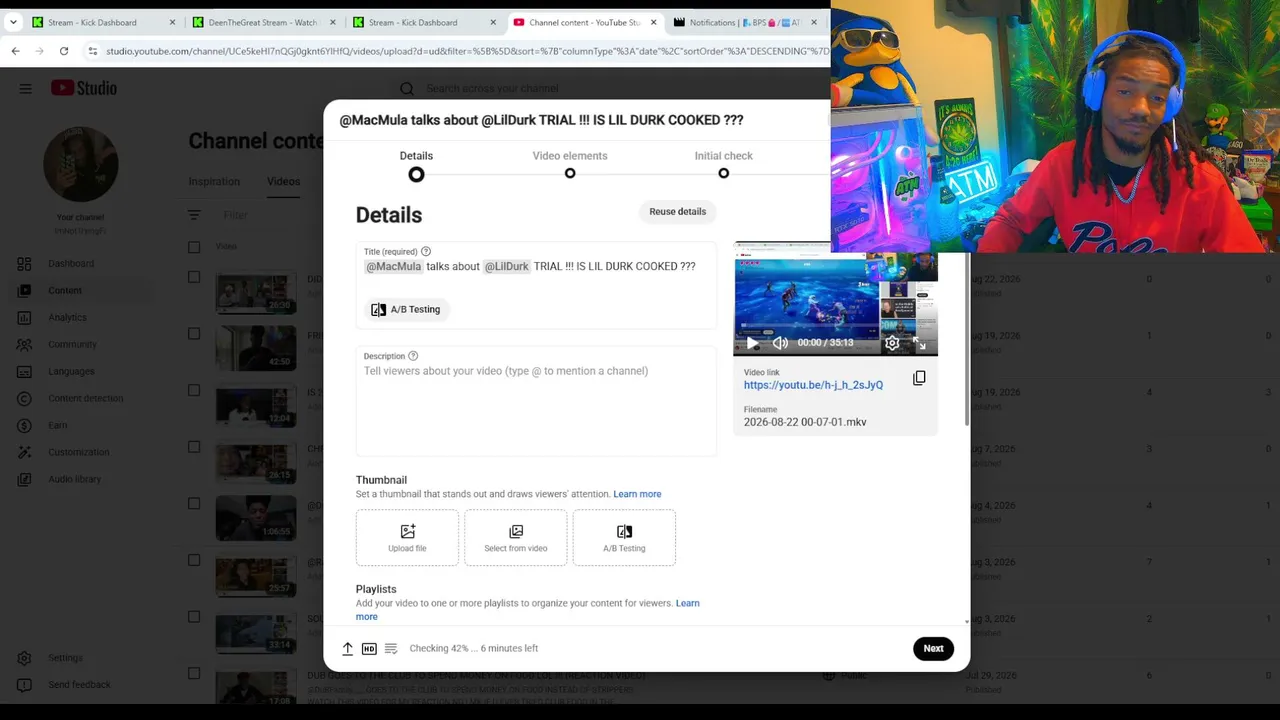This screenshot has width=1280, height=720.
Task: Choose Upload file thumbnail option
Action: [407, 538]
